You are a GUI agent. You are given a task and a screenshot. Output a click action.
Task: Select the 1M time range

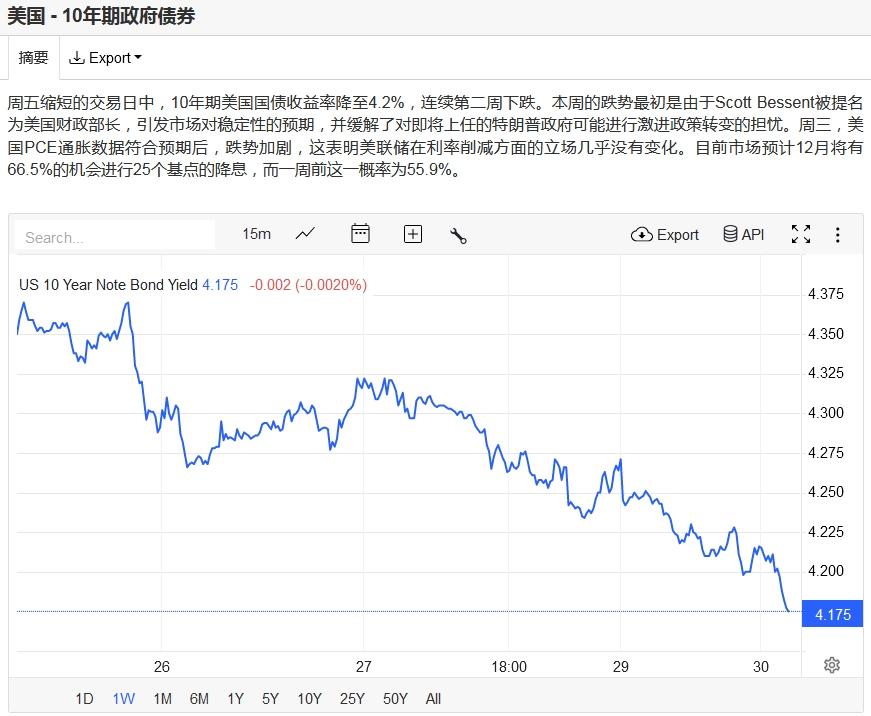[162, 699]
